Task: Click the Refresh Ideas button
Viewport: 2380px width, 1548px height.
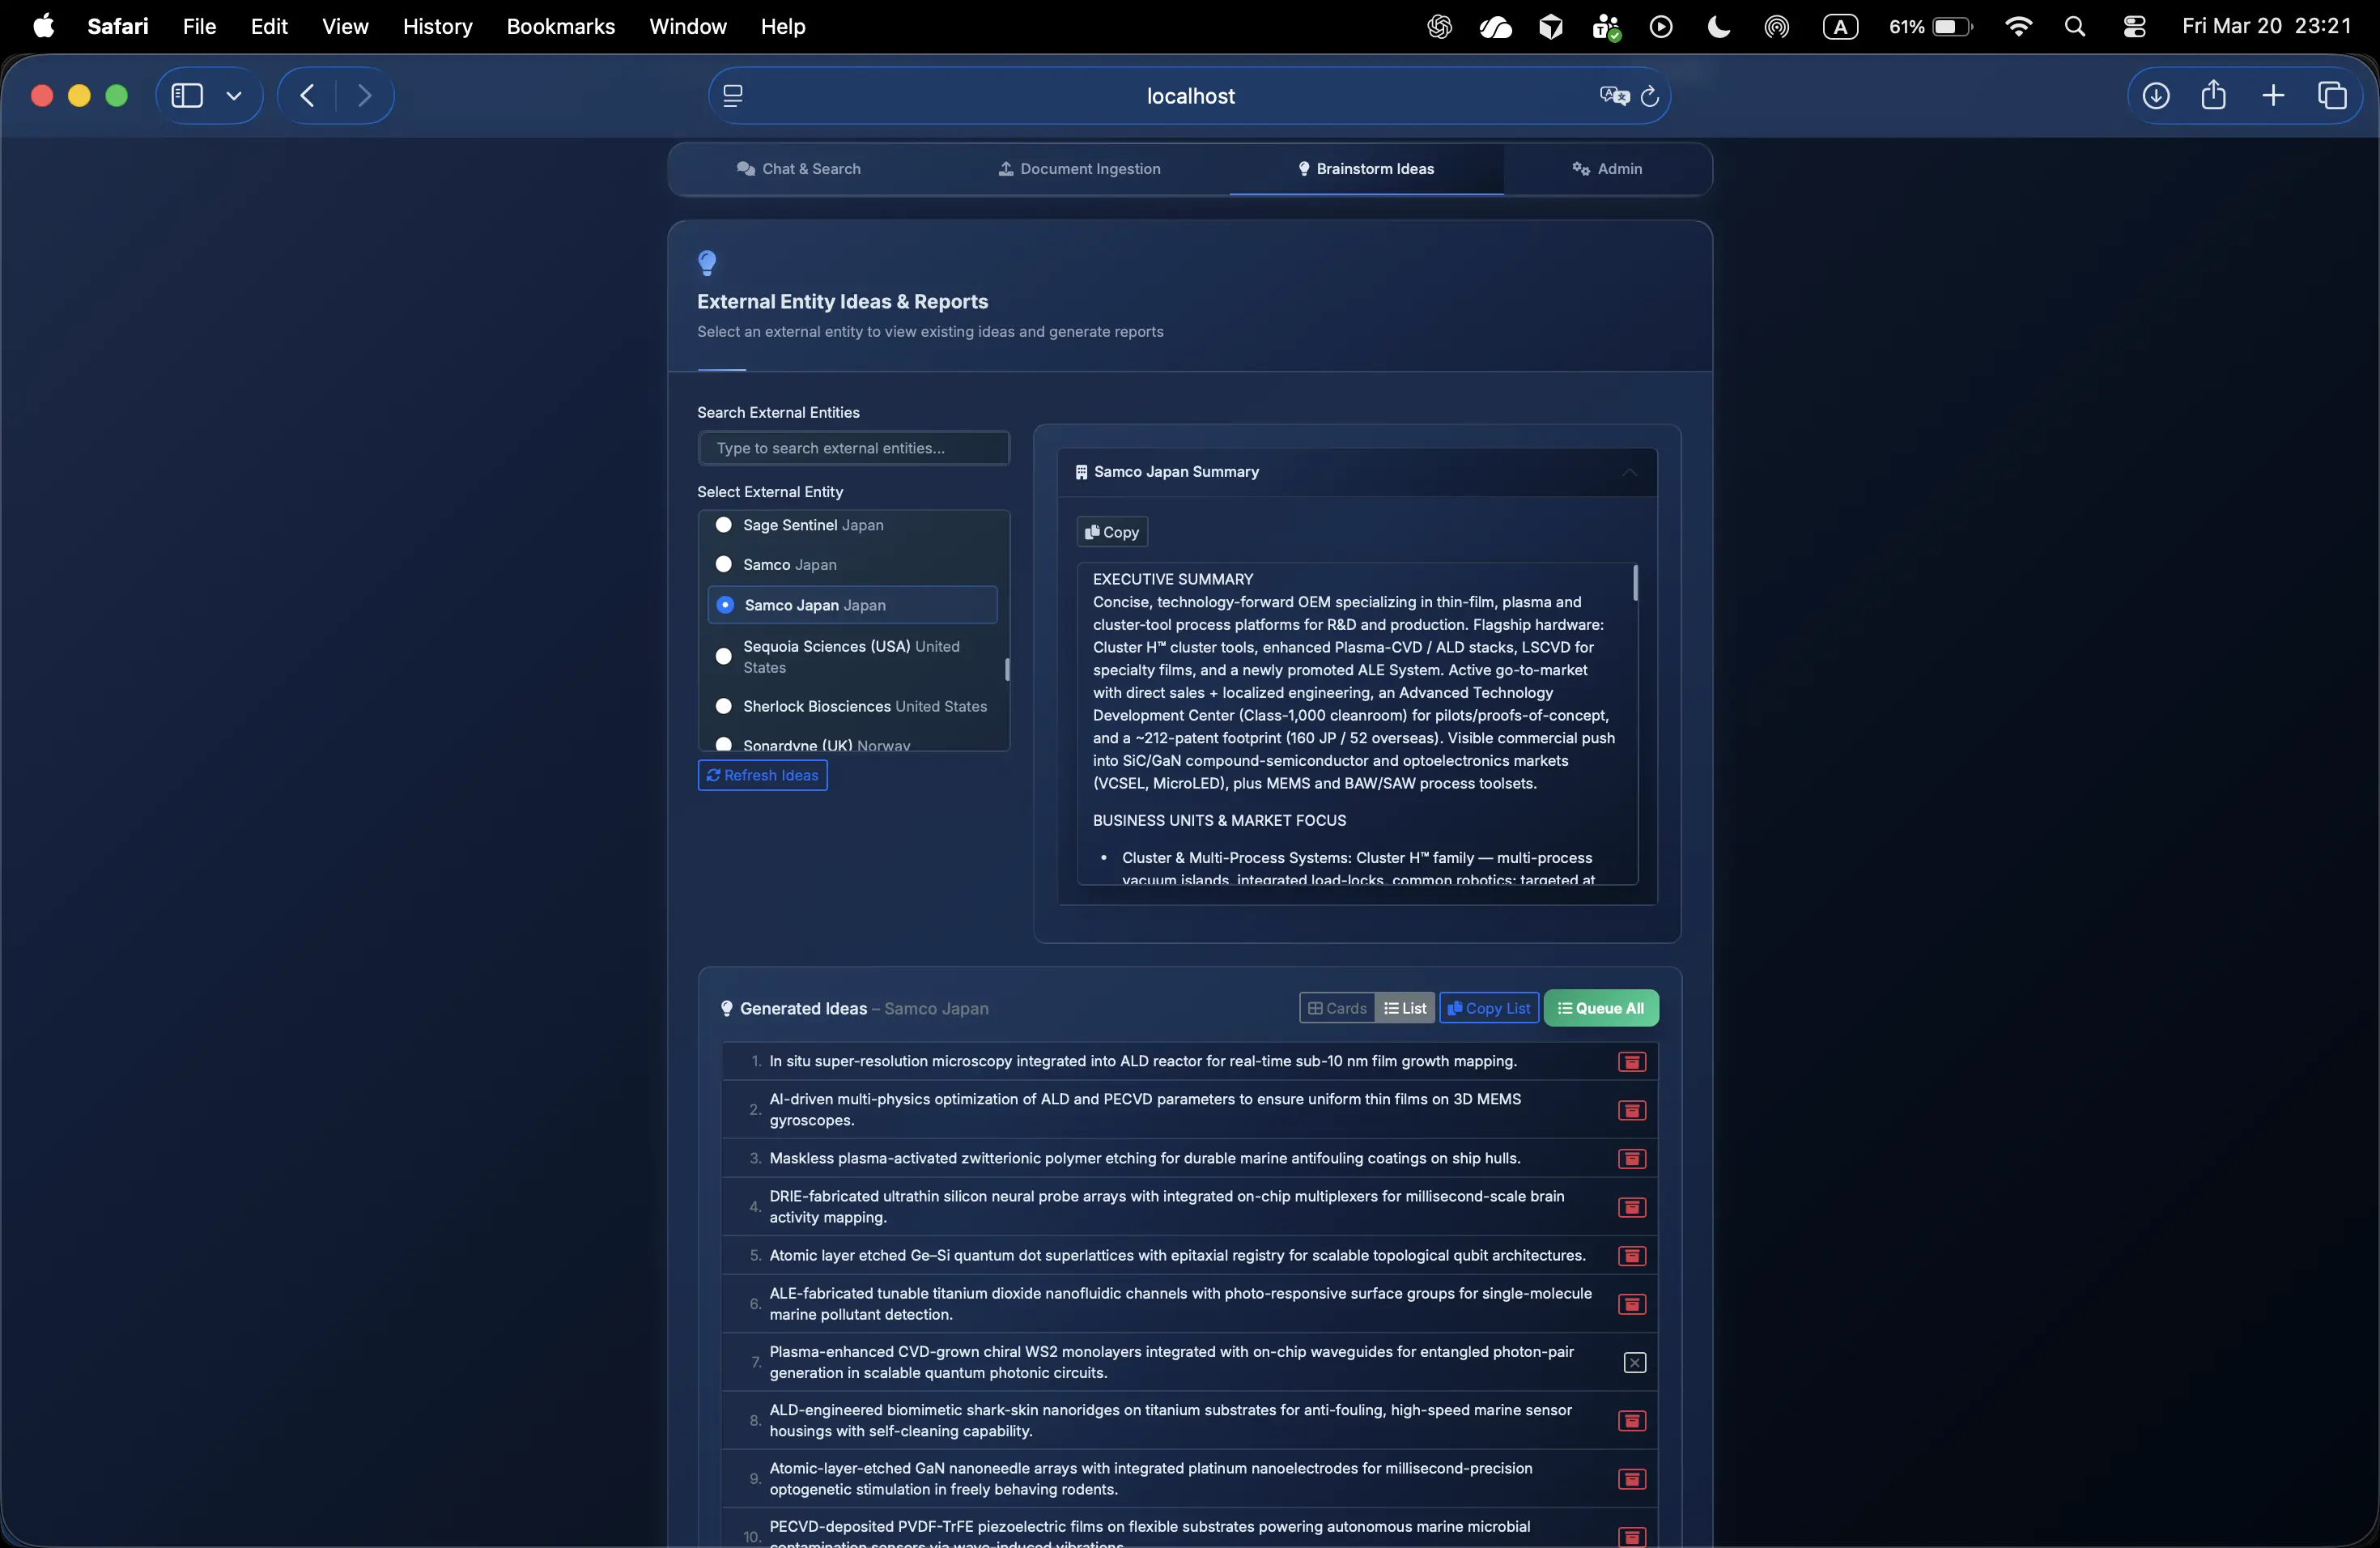Action: (x=763, y=775)
